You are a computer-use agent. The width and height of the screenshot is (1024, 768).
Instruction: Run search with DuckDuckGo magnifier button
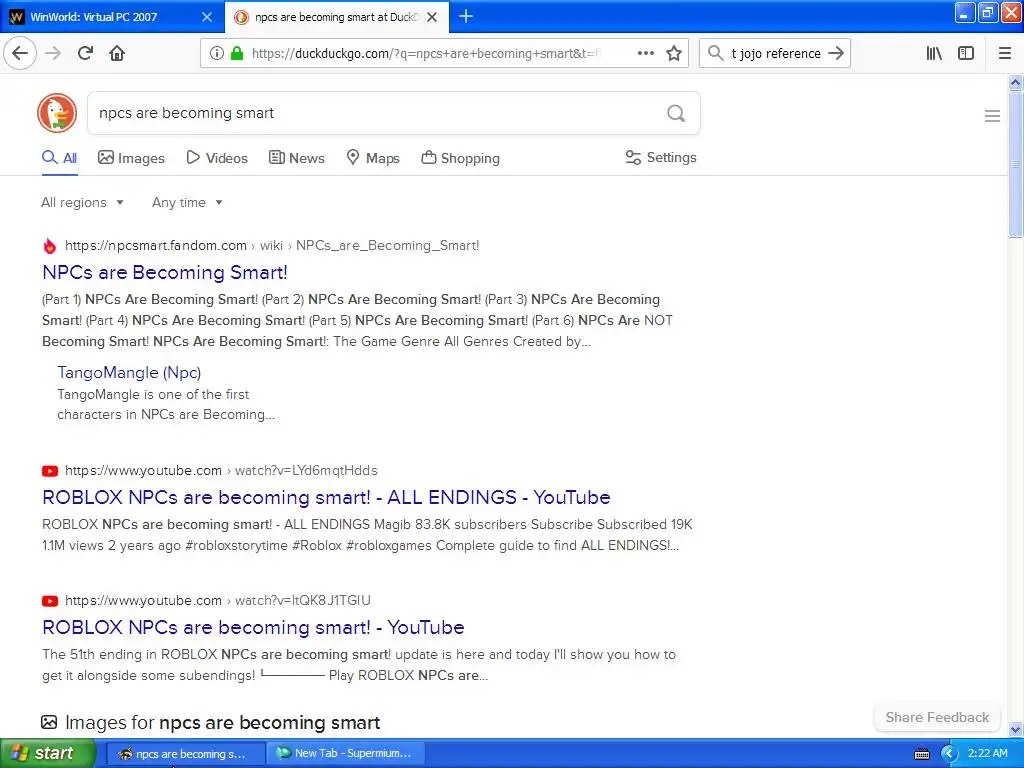coord(676,113)
